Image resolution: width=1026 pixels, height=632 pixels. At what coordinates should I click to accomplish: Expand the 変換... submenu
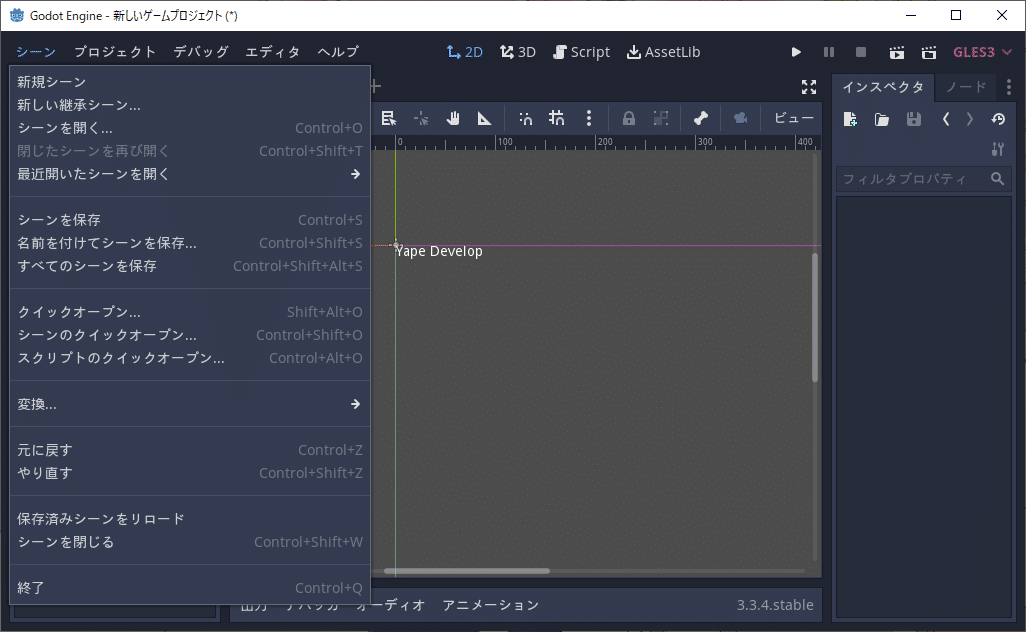pos(190,404)
